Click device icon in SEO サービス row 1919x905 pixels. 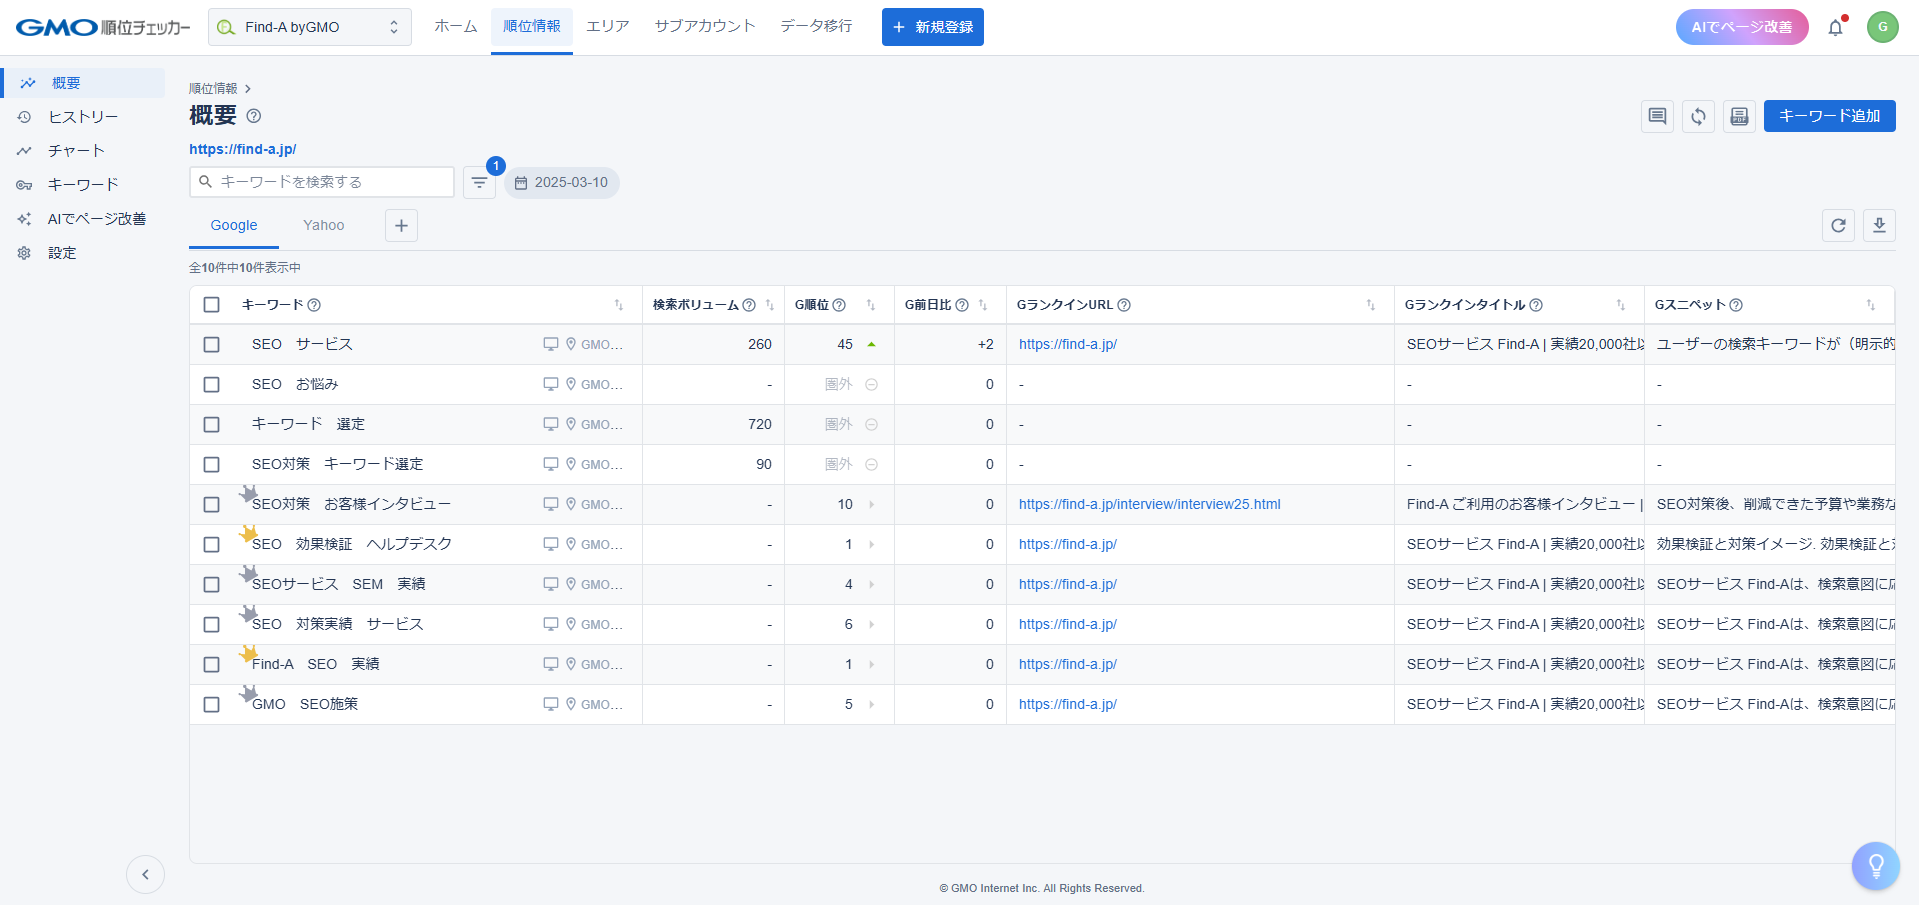[550, 344]
